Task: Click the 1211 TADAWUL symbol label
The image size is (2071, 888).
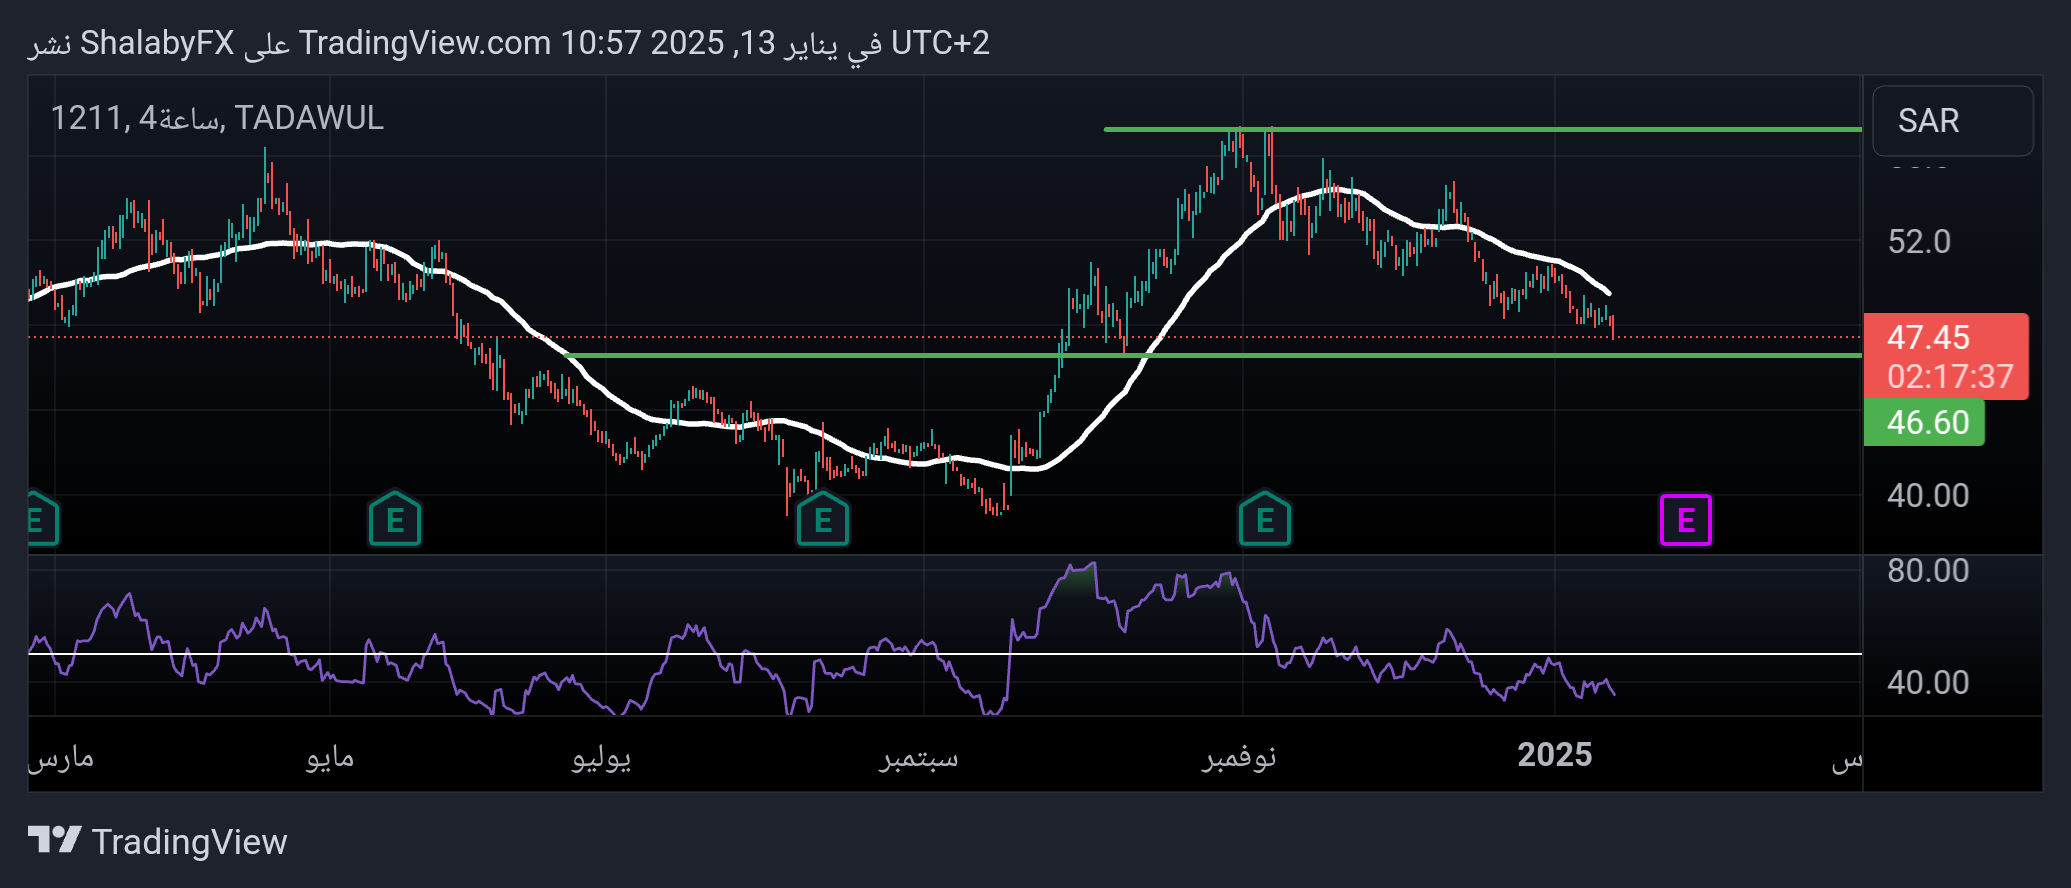Action: (217, 118)
